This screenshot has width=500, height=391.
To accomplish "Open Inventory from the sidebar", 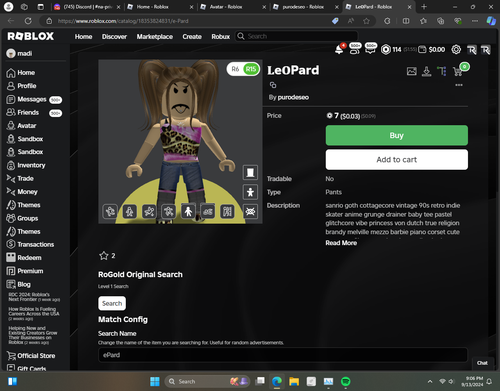I will [26, 165].
